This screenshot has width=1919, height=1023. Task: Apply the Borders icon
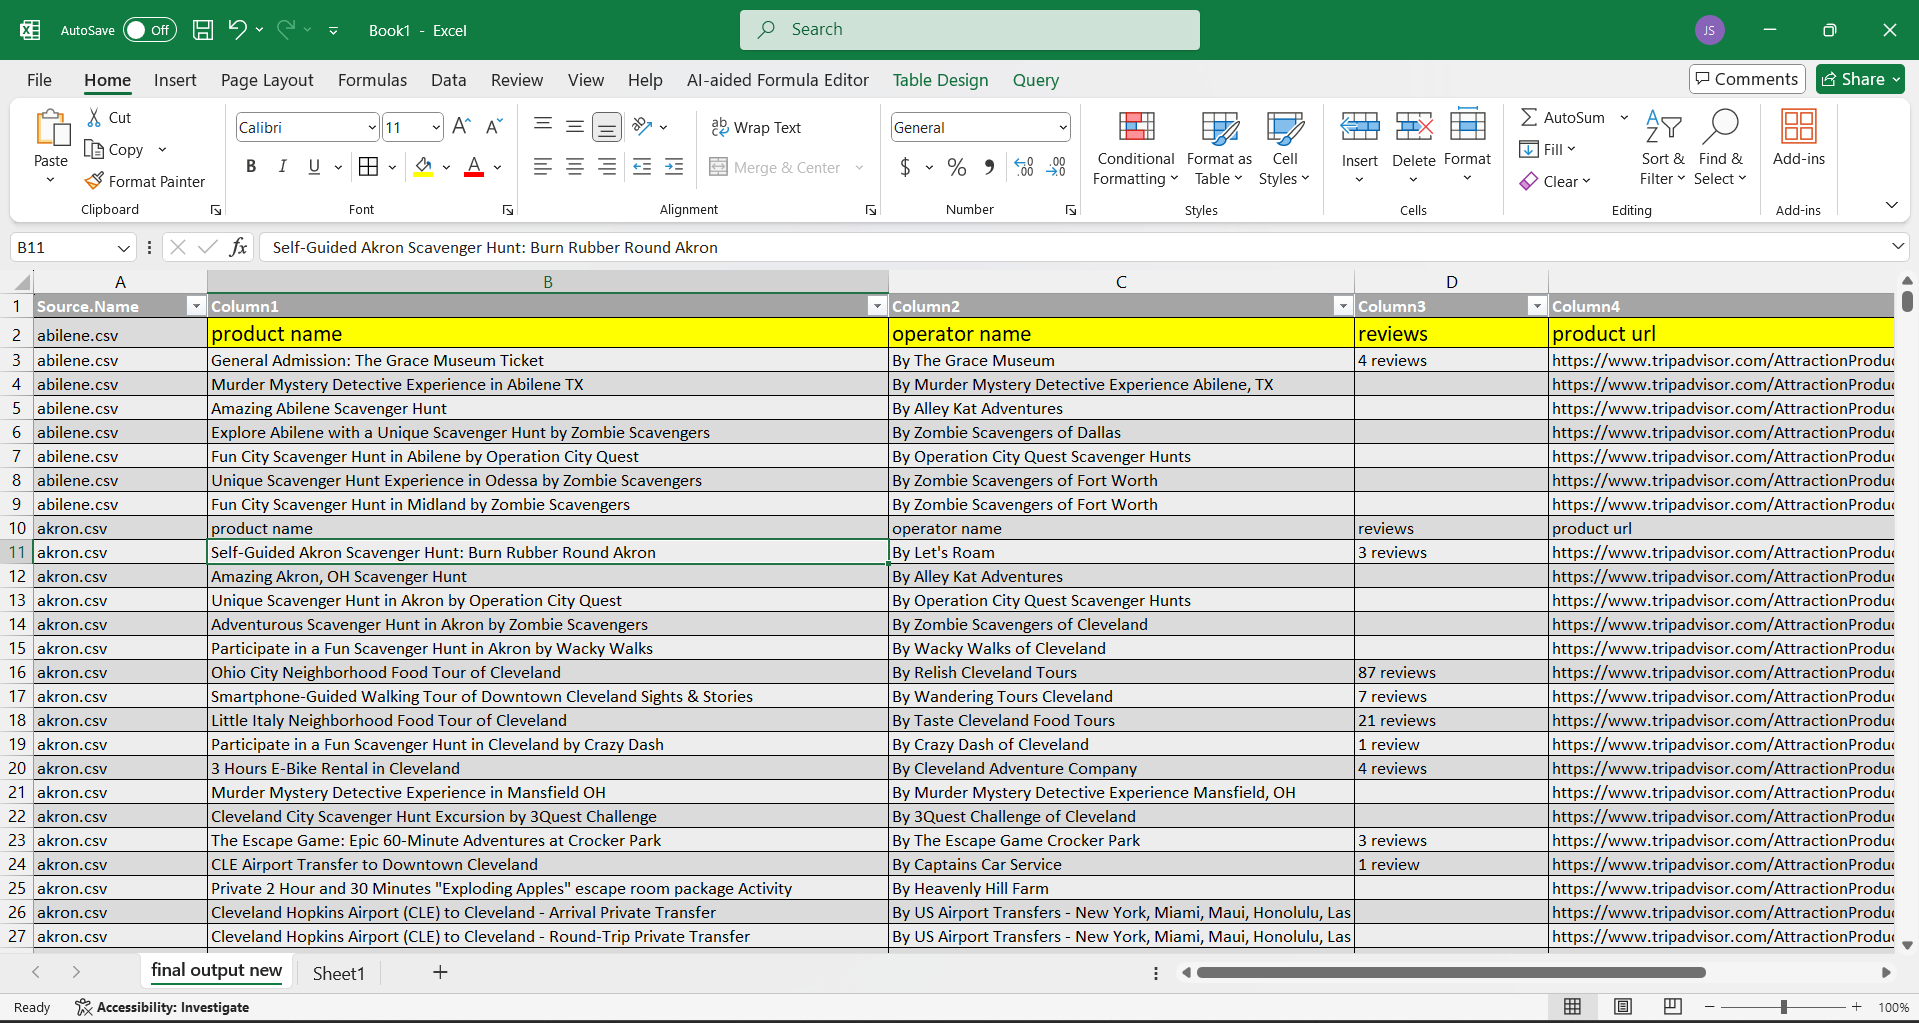tap(368, 167)
